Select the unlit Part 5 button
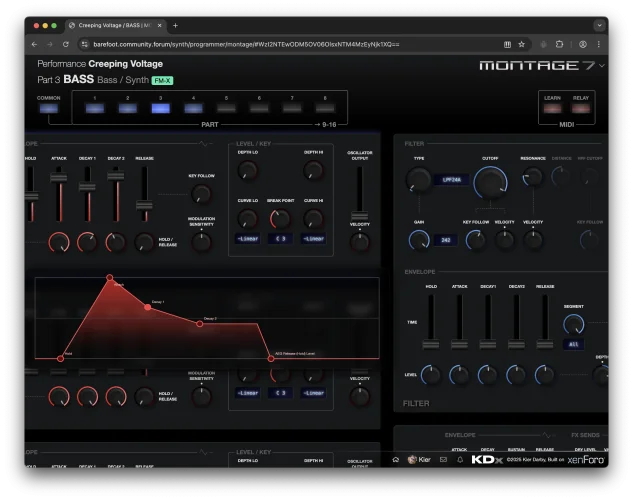 226,108
